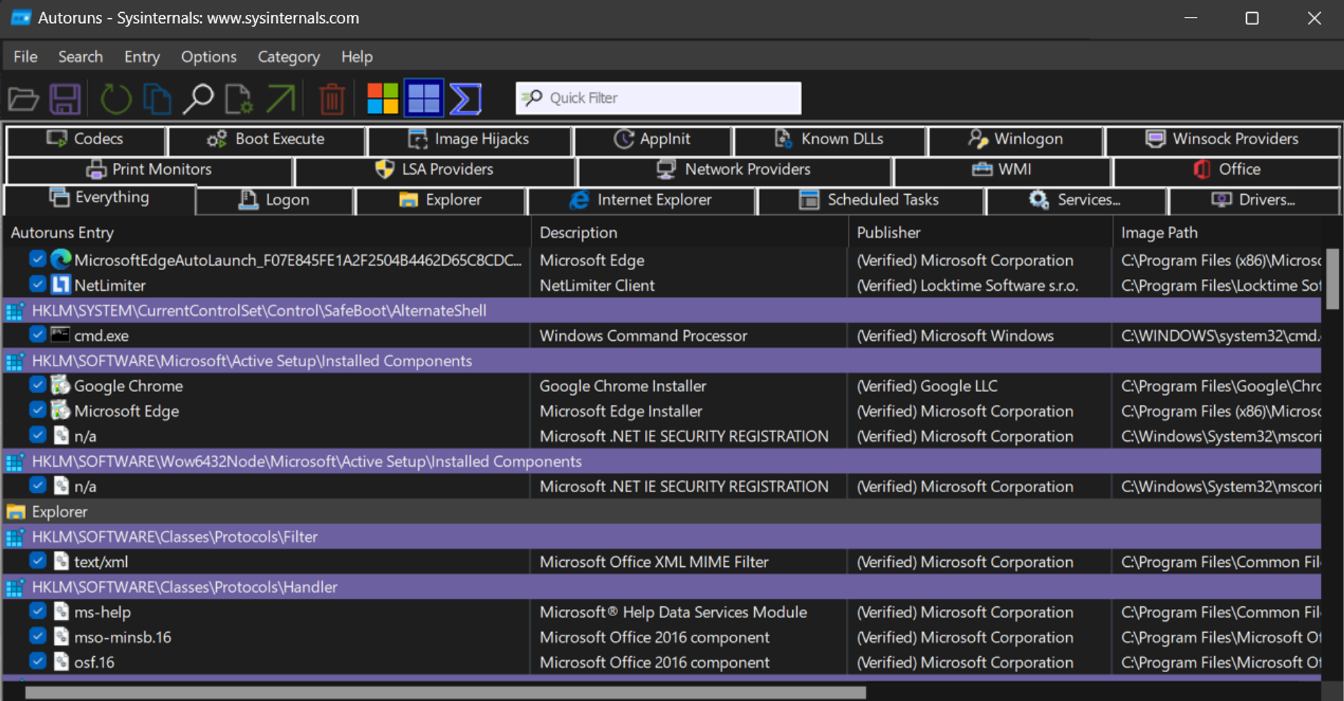Image resolution: width=1344 pixels, height=701 pixels.
Task: Uncheck the ms-help entry checkbox
Action: point(38,611)
